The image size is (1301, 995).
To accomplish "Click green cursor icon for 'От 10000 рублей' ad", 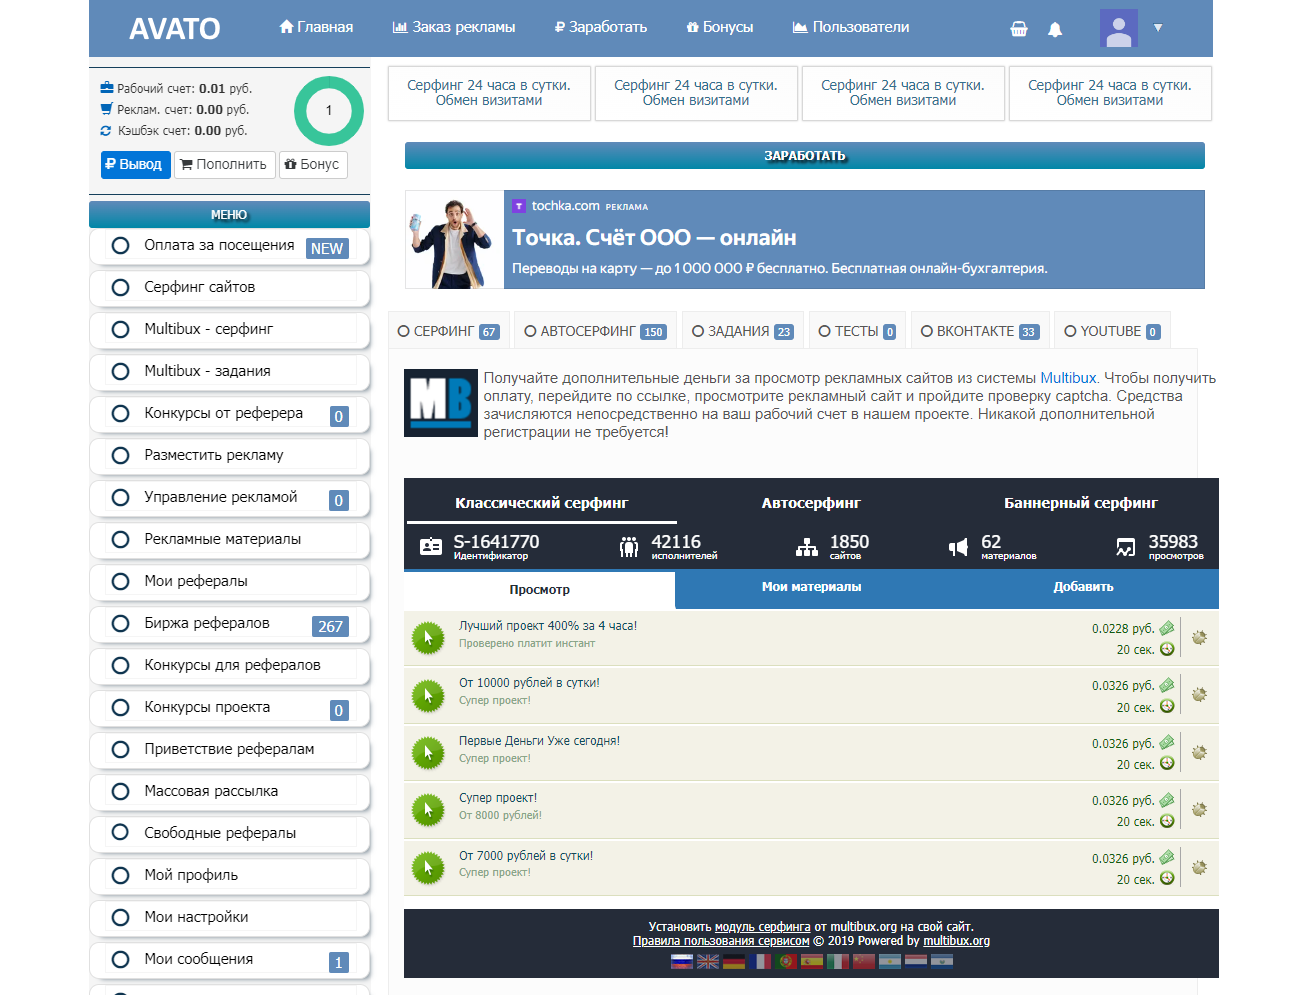I will tap(428, 695).
